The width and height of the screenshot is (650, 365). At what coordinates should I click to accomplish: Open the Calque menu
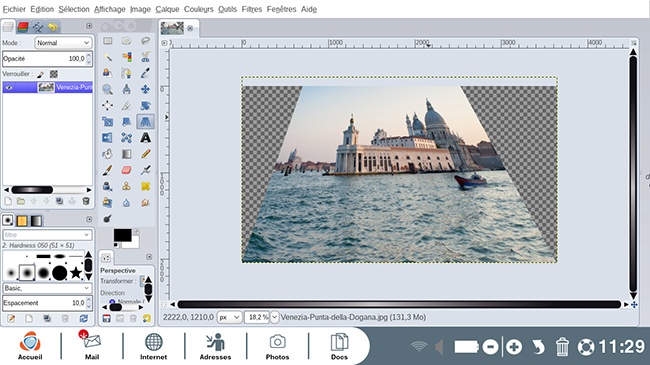click(x=167, y=9)
